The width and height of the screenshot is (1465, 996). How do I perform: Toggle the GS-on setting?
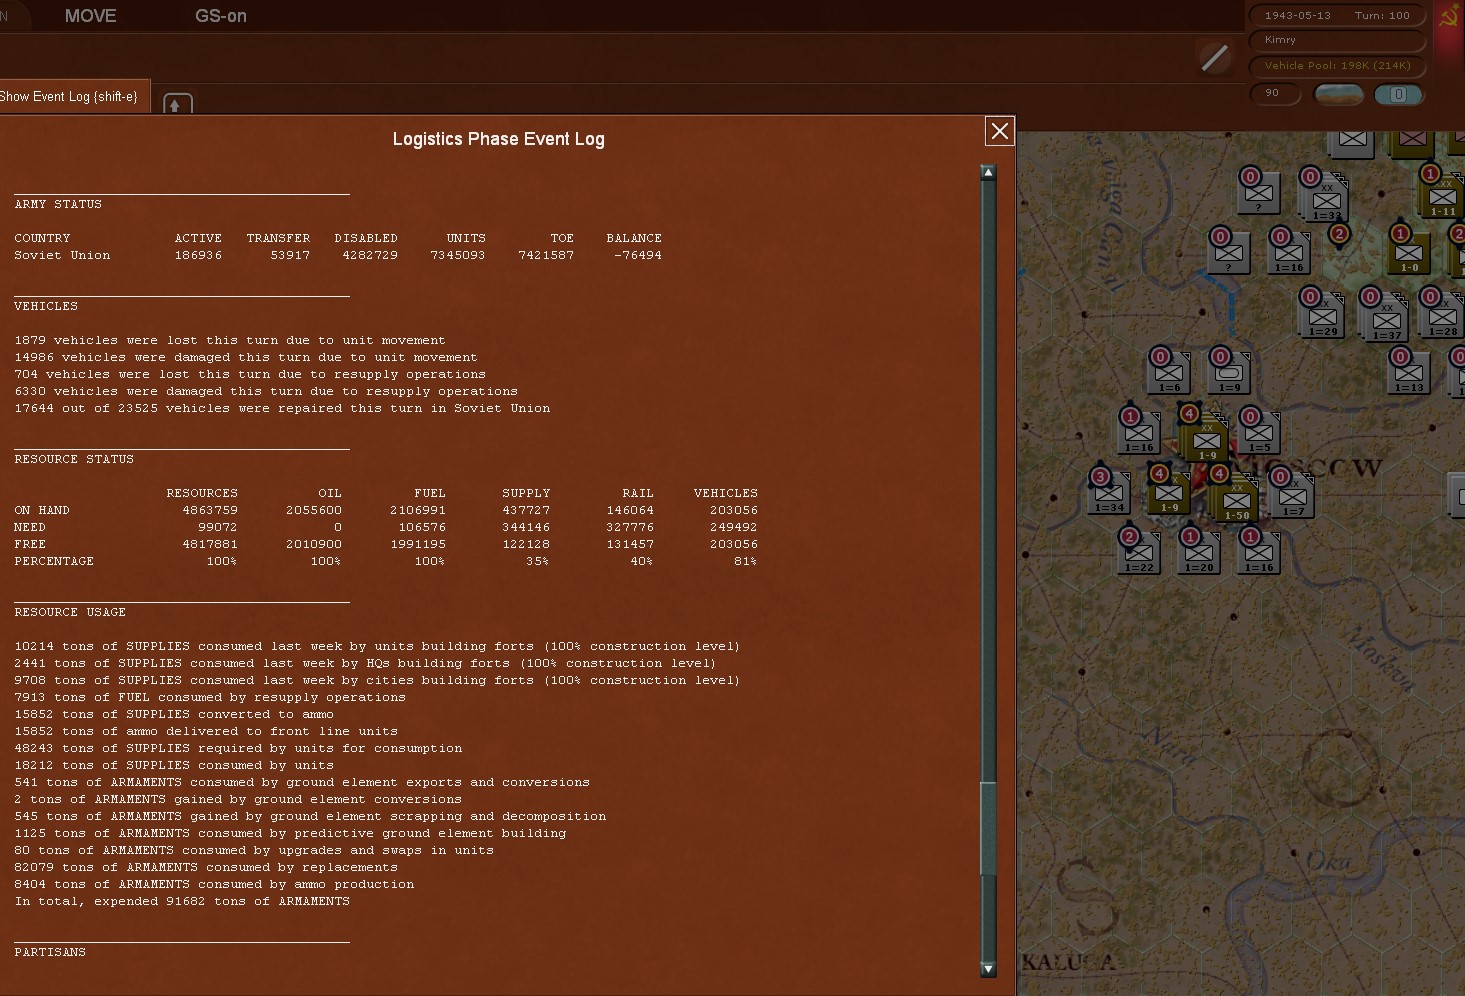(221, 16)
